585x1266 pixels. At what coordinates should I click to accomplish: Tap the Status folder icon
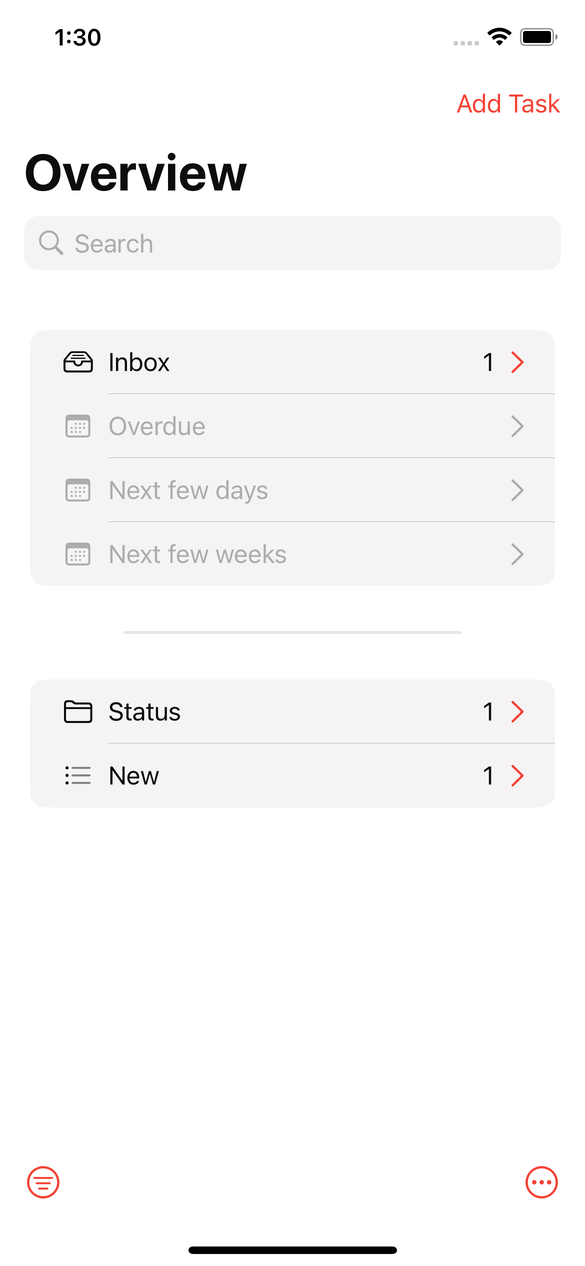(x=78, y=712)
